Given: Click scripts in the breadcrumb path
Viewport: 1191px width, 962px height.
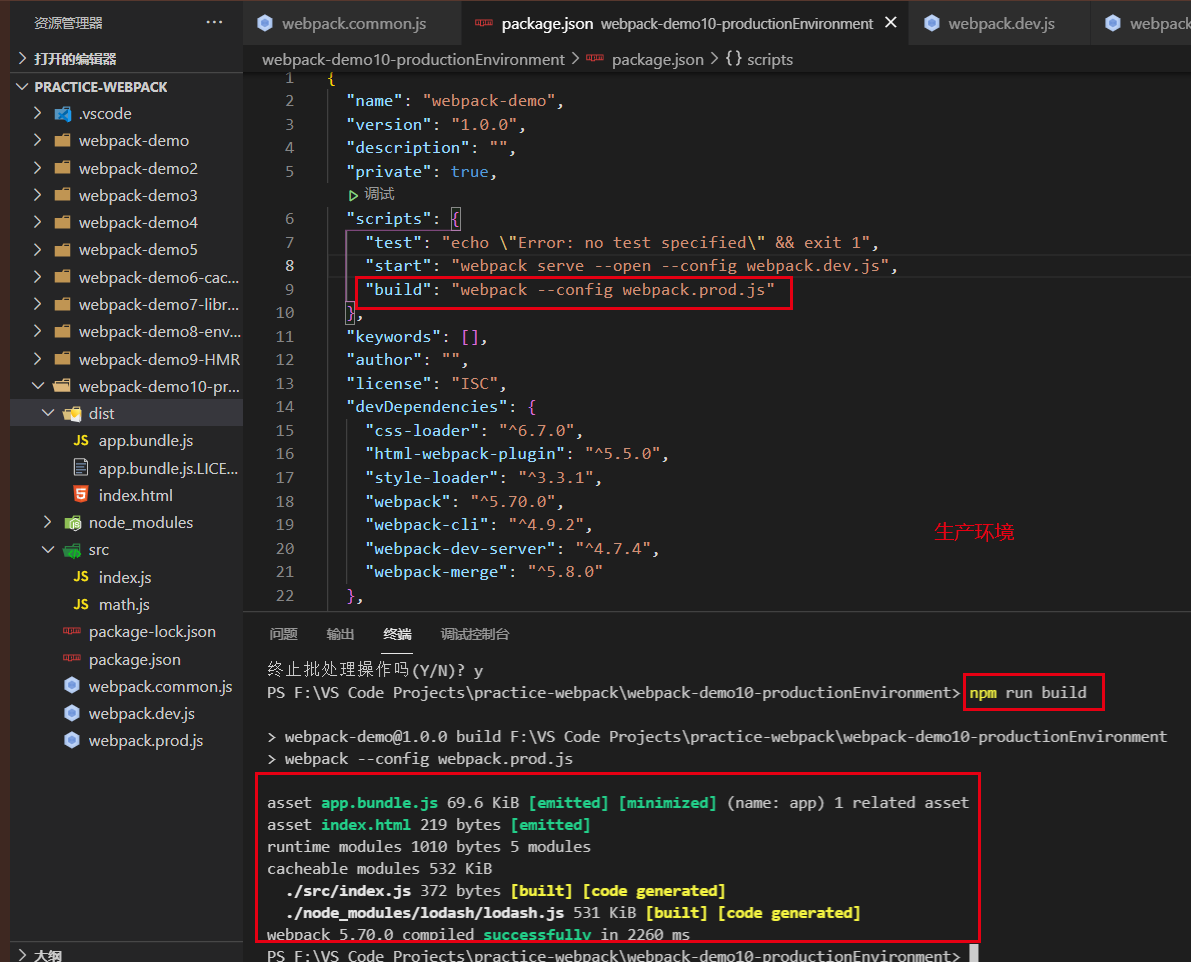Looking at the screenshot, I should (x=769, y=60).
